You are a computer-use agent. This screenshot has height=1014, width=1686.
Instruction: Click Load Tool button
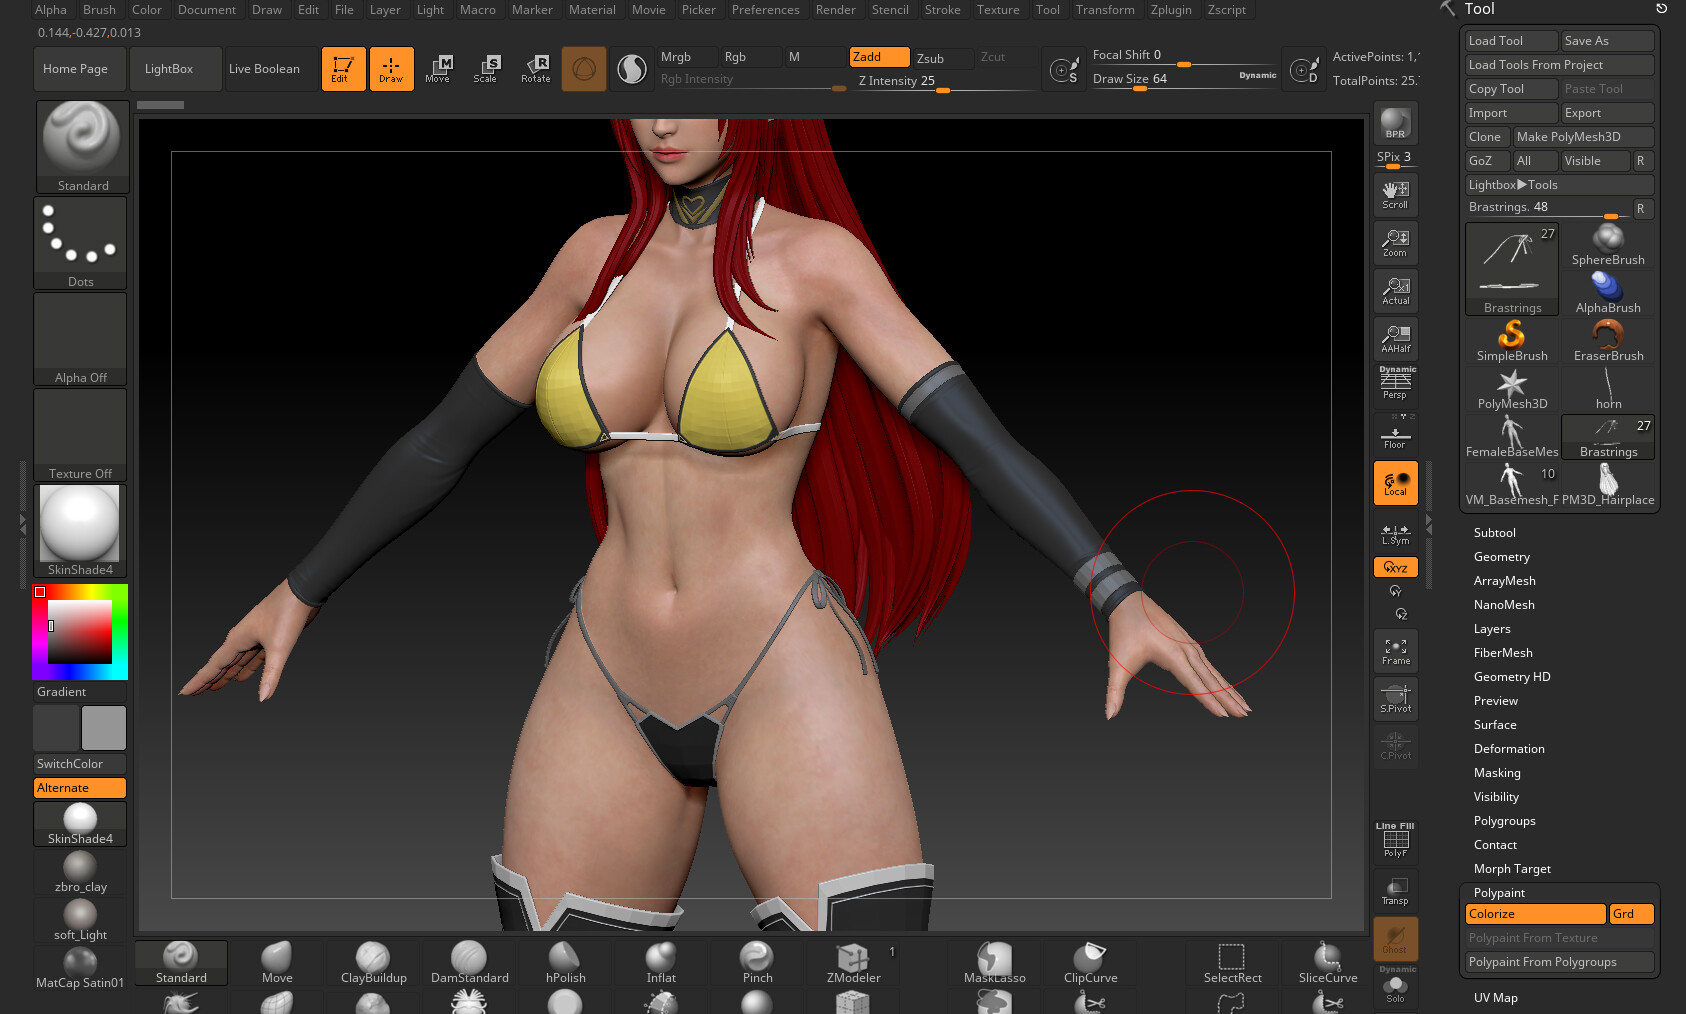click(1511, 41)
